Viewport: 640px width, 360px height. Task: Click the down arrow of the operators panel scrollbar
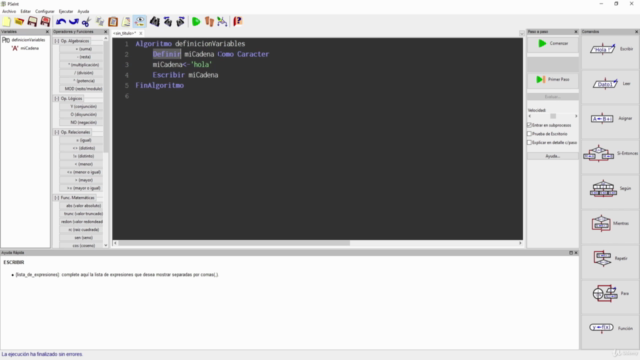point(106,245)
